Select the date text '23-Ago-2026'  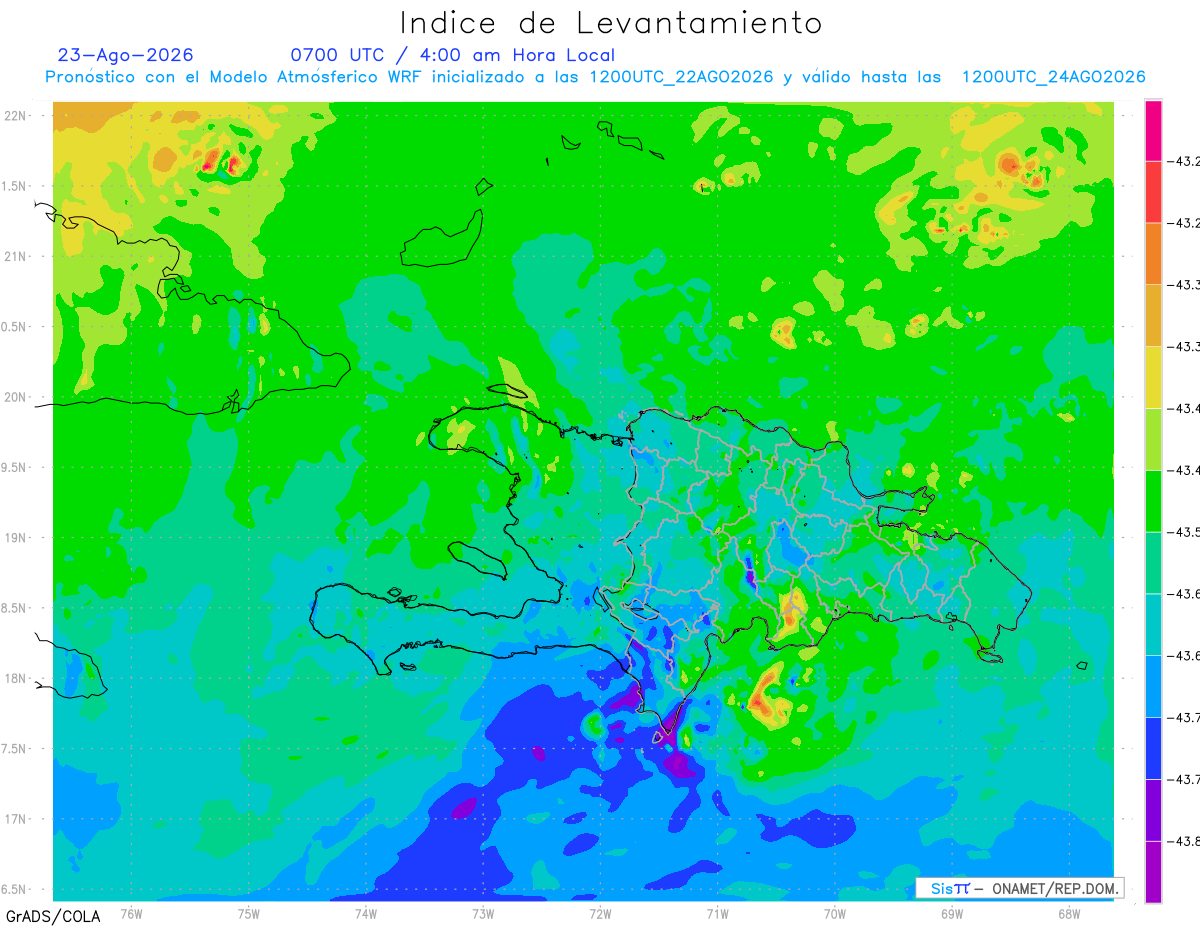126,55
